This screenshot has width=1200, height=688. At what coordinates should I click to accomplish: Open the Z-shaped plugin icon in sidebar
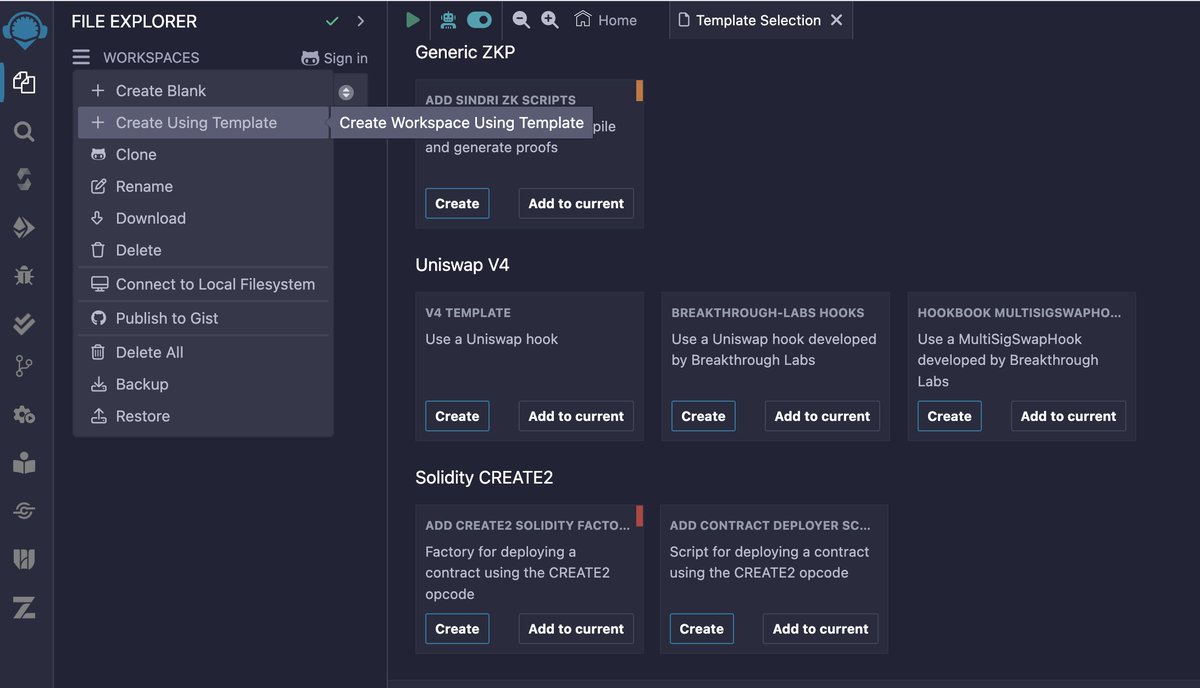[25, 606]
